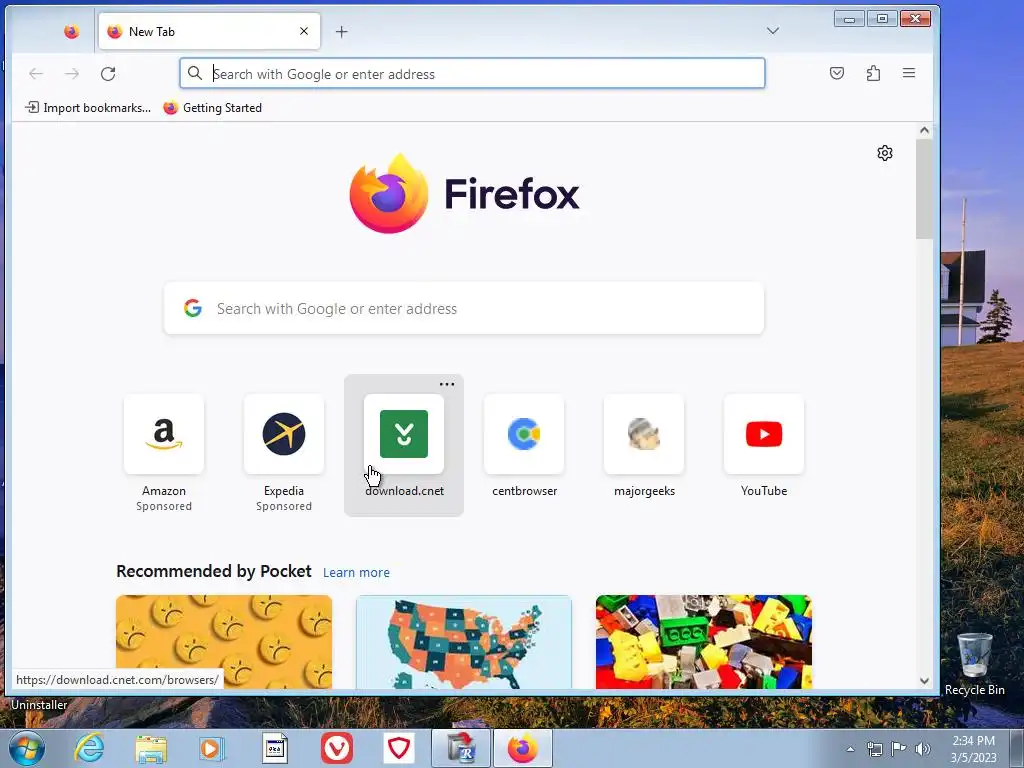Open the three-dot menu on download.cnet tile
Image resolution: width=1024 pixels, height=768 pixels.
(x=447, y=384)
